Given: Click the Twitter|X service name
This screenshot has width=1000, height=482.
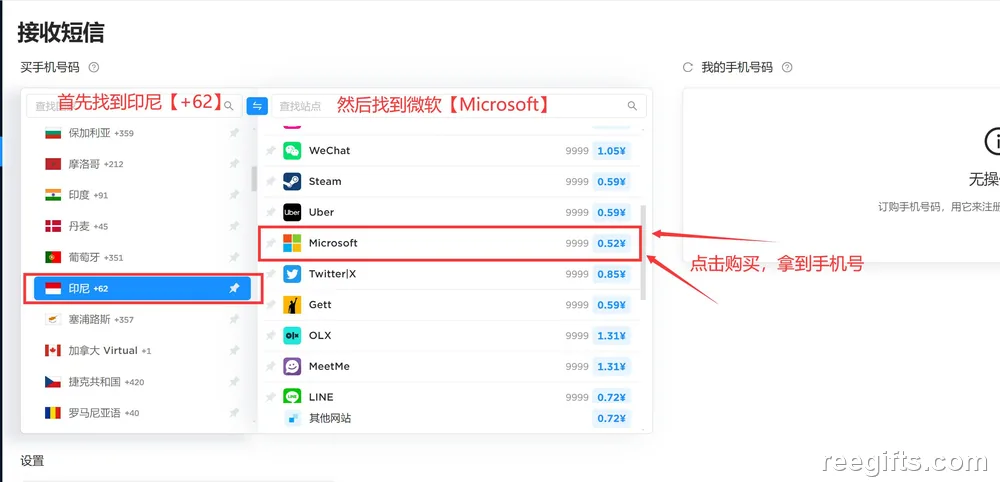Looking at the screenshot, I should tap(332, 274).
